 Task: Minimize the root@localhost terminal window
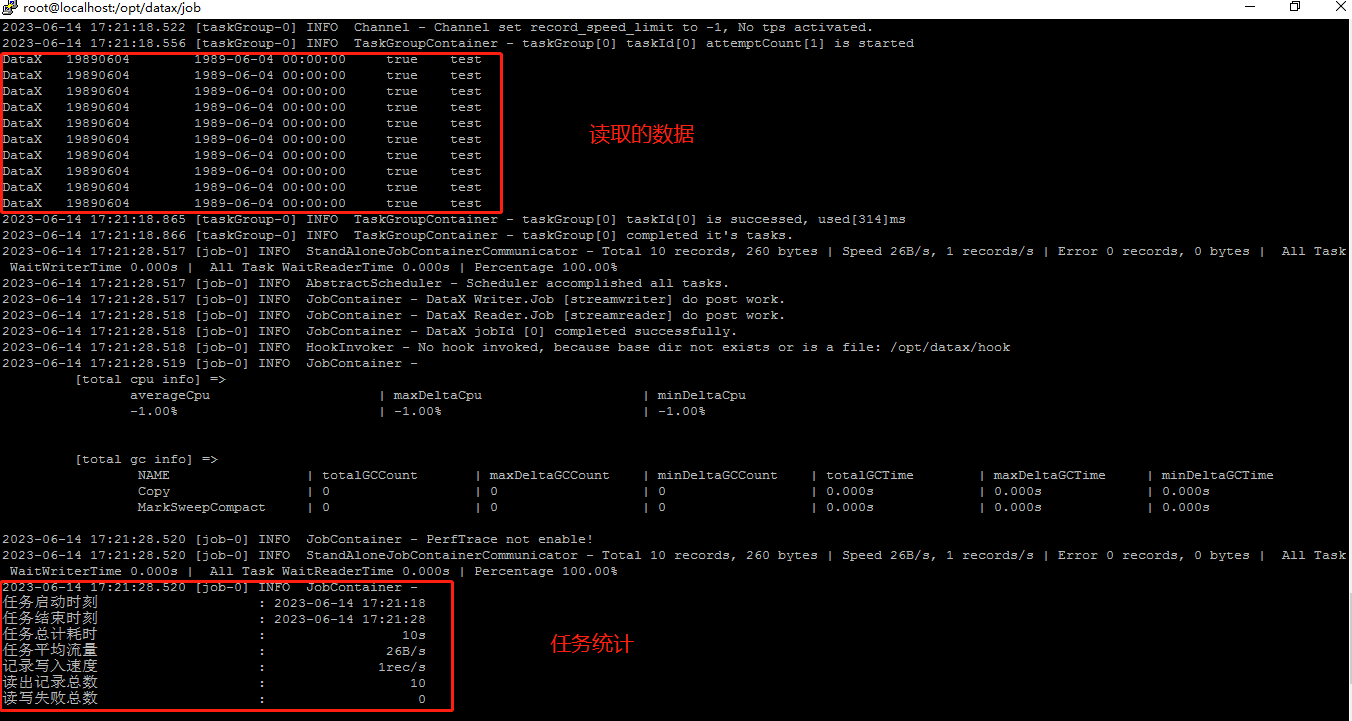1251,7
